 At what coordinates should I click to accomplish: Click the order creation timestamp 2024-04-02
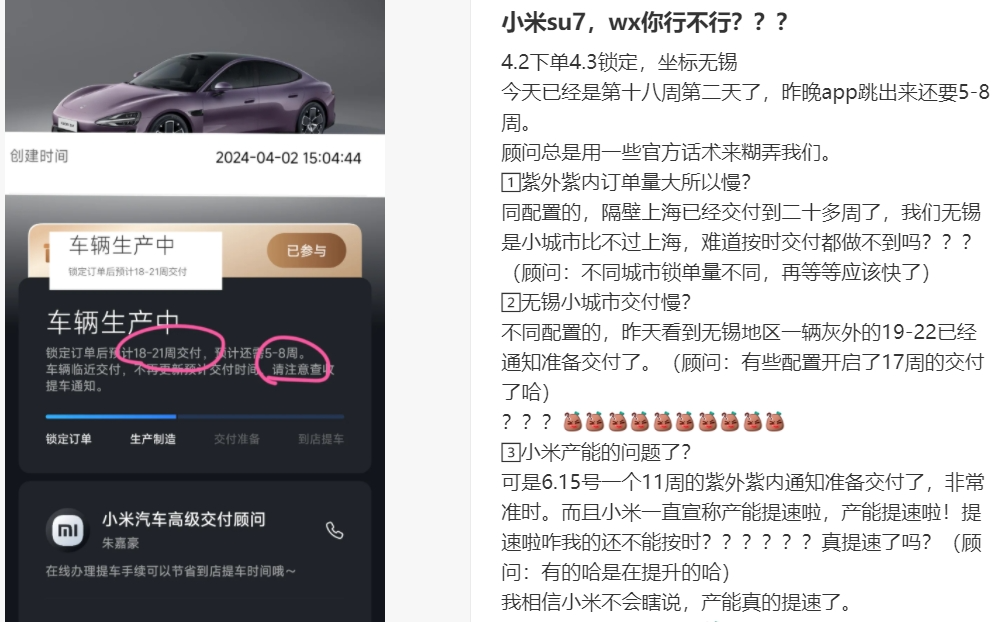point(288,158)
